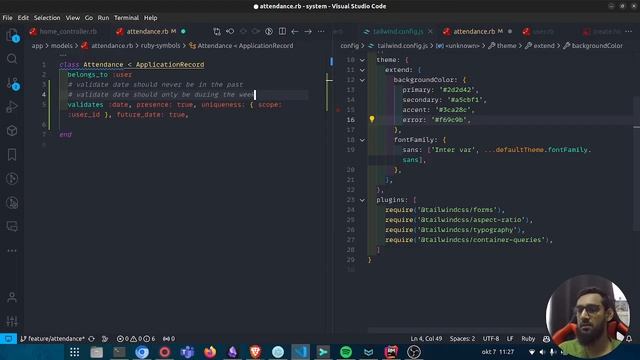The height and width of the screenshot is (360, 640).
Task: Collapse the theme block fold arrow
Action: 362,60
